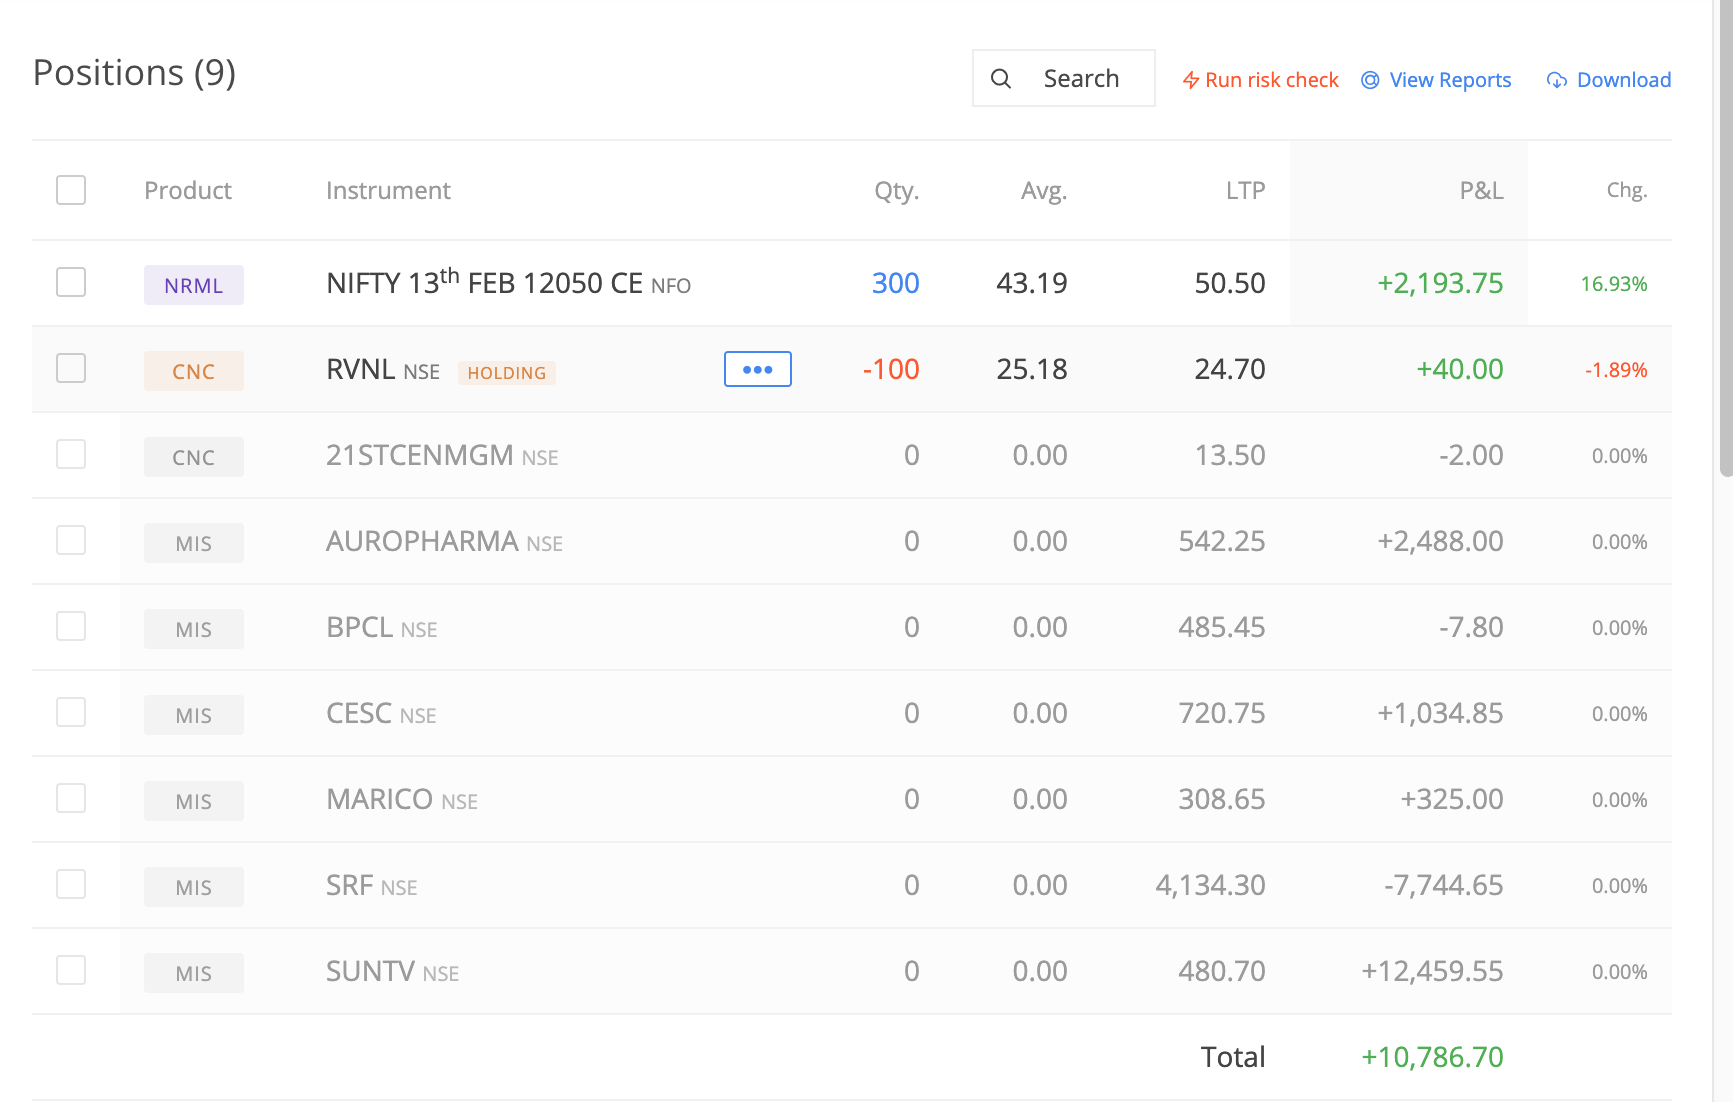This screenshot has height=1102, width=1733.
Task: Click the magnifier icon in search box
Action: coord(1001,79)
